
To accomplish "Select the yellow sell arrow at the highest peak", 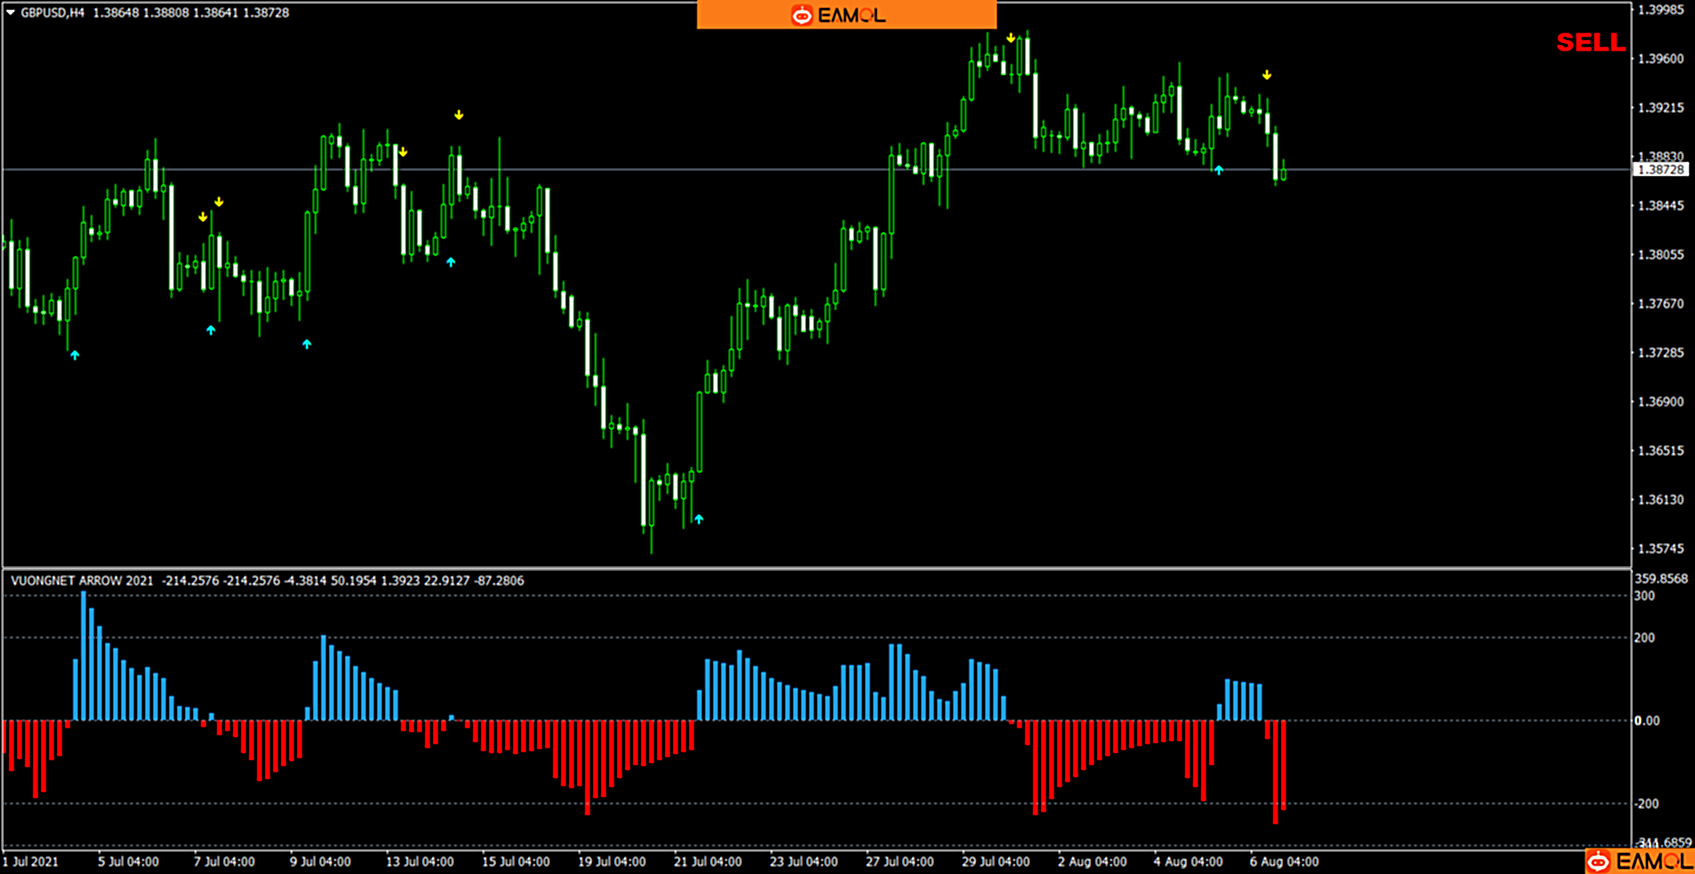I will pos(1011,38).
